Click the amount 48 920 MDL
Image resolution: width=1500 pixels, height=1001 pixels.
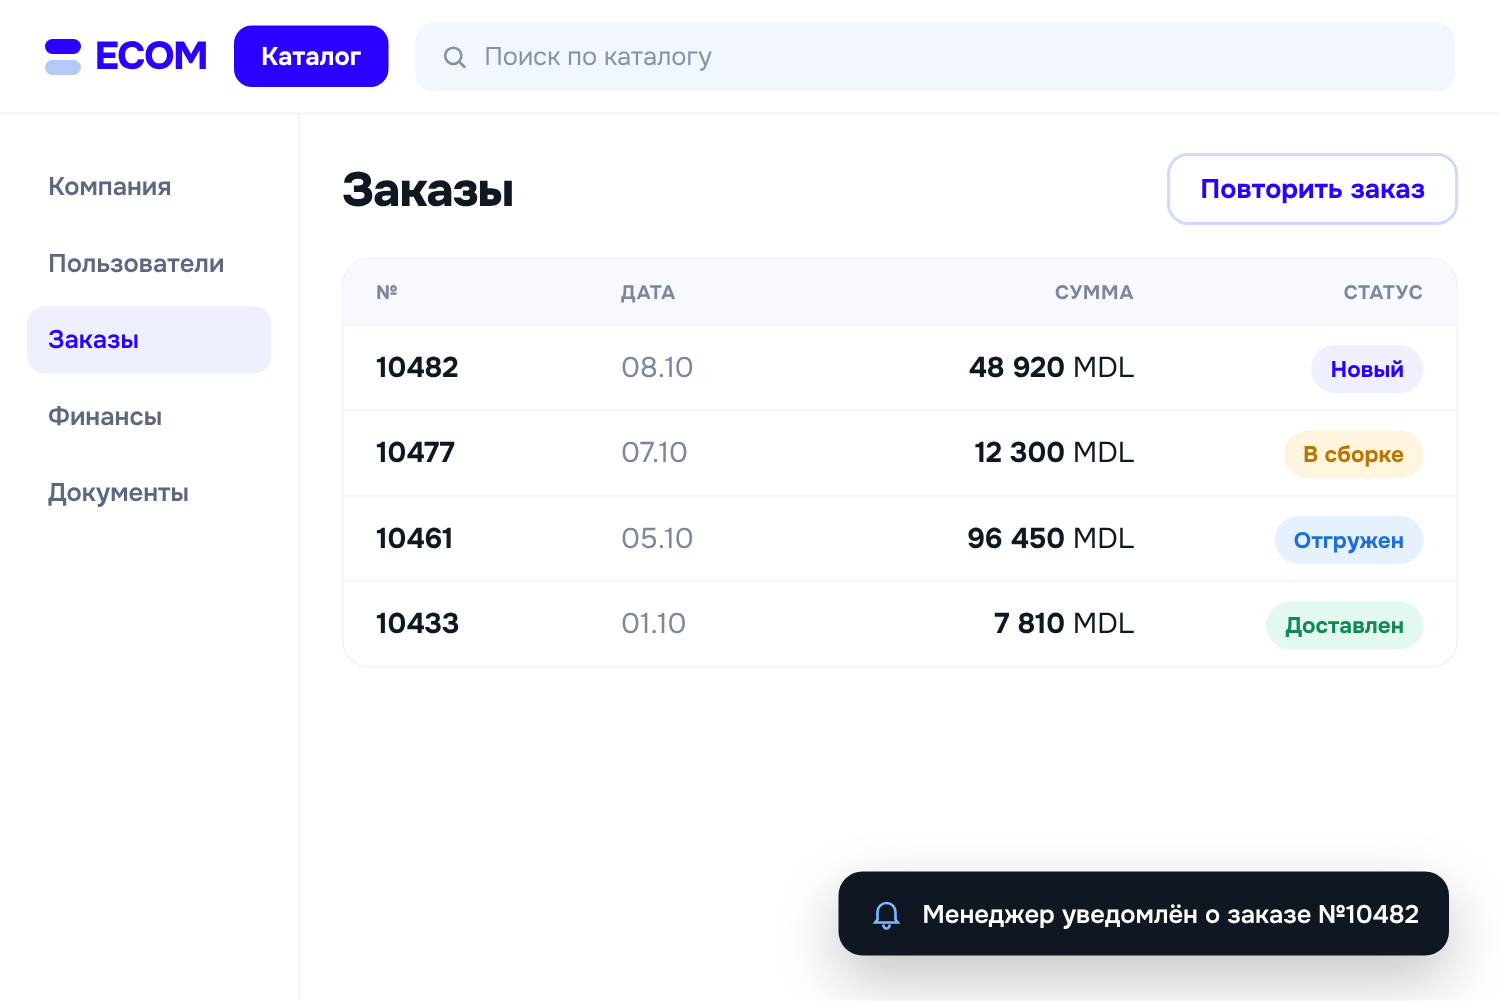[1051, 367]
